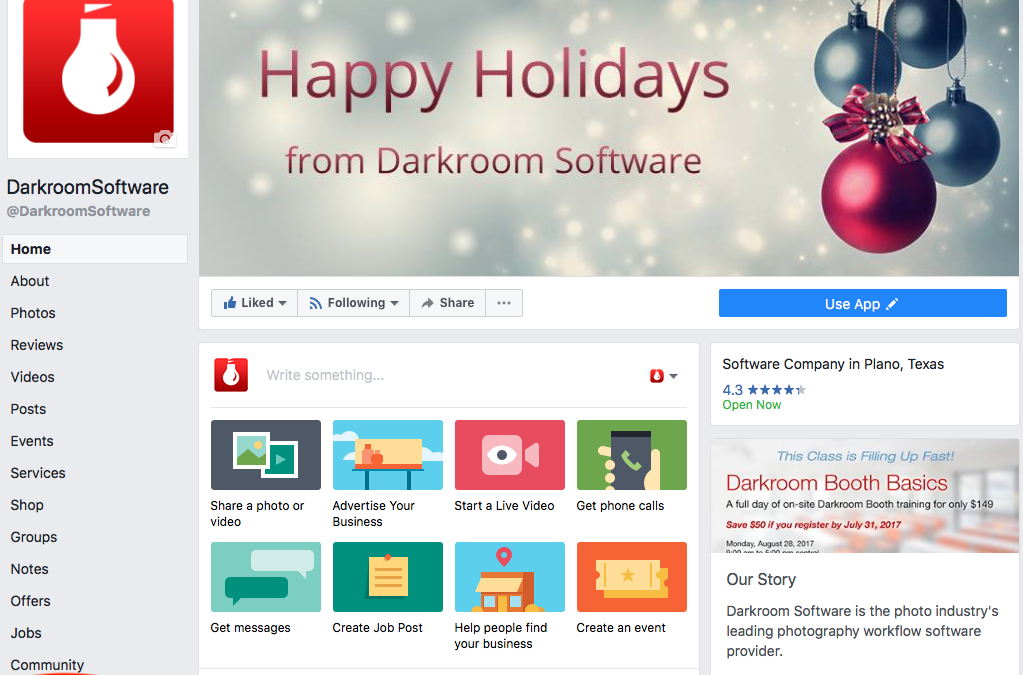This screenshot has height=675, width=1023.
Task: Open the Reviews section
Action: (37, 345)
